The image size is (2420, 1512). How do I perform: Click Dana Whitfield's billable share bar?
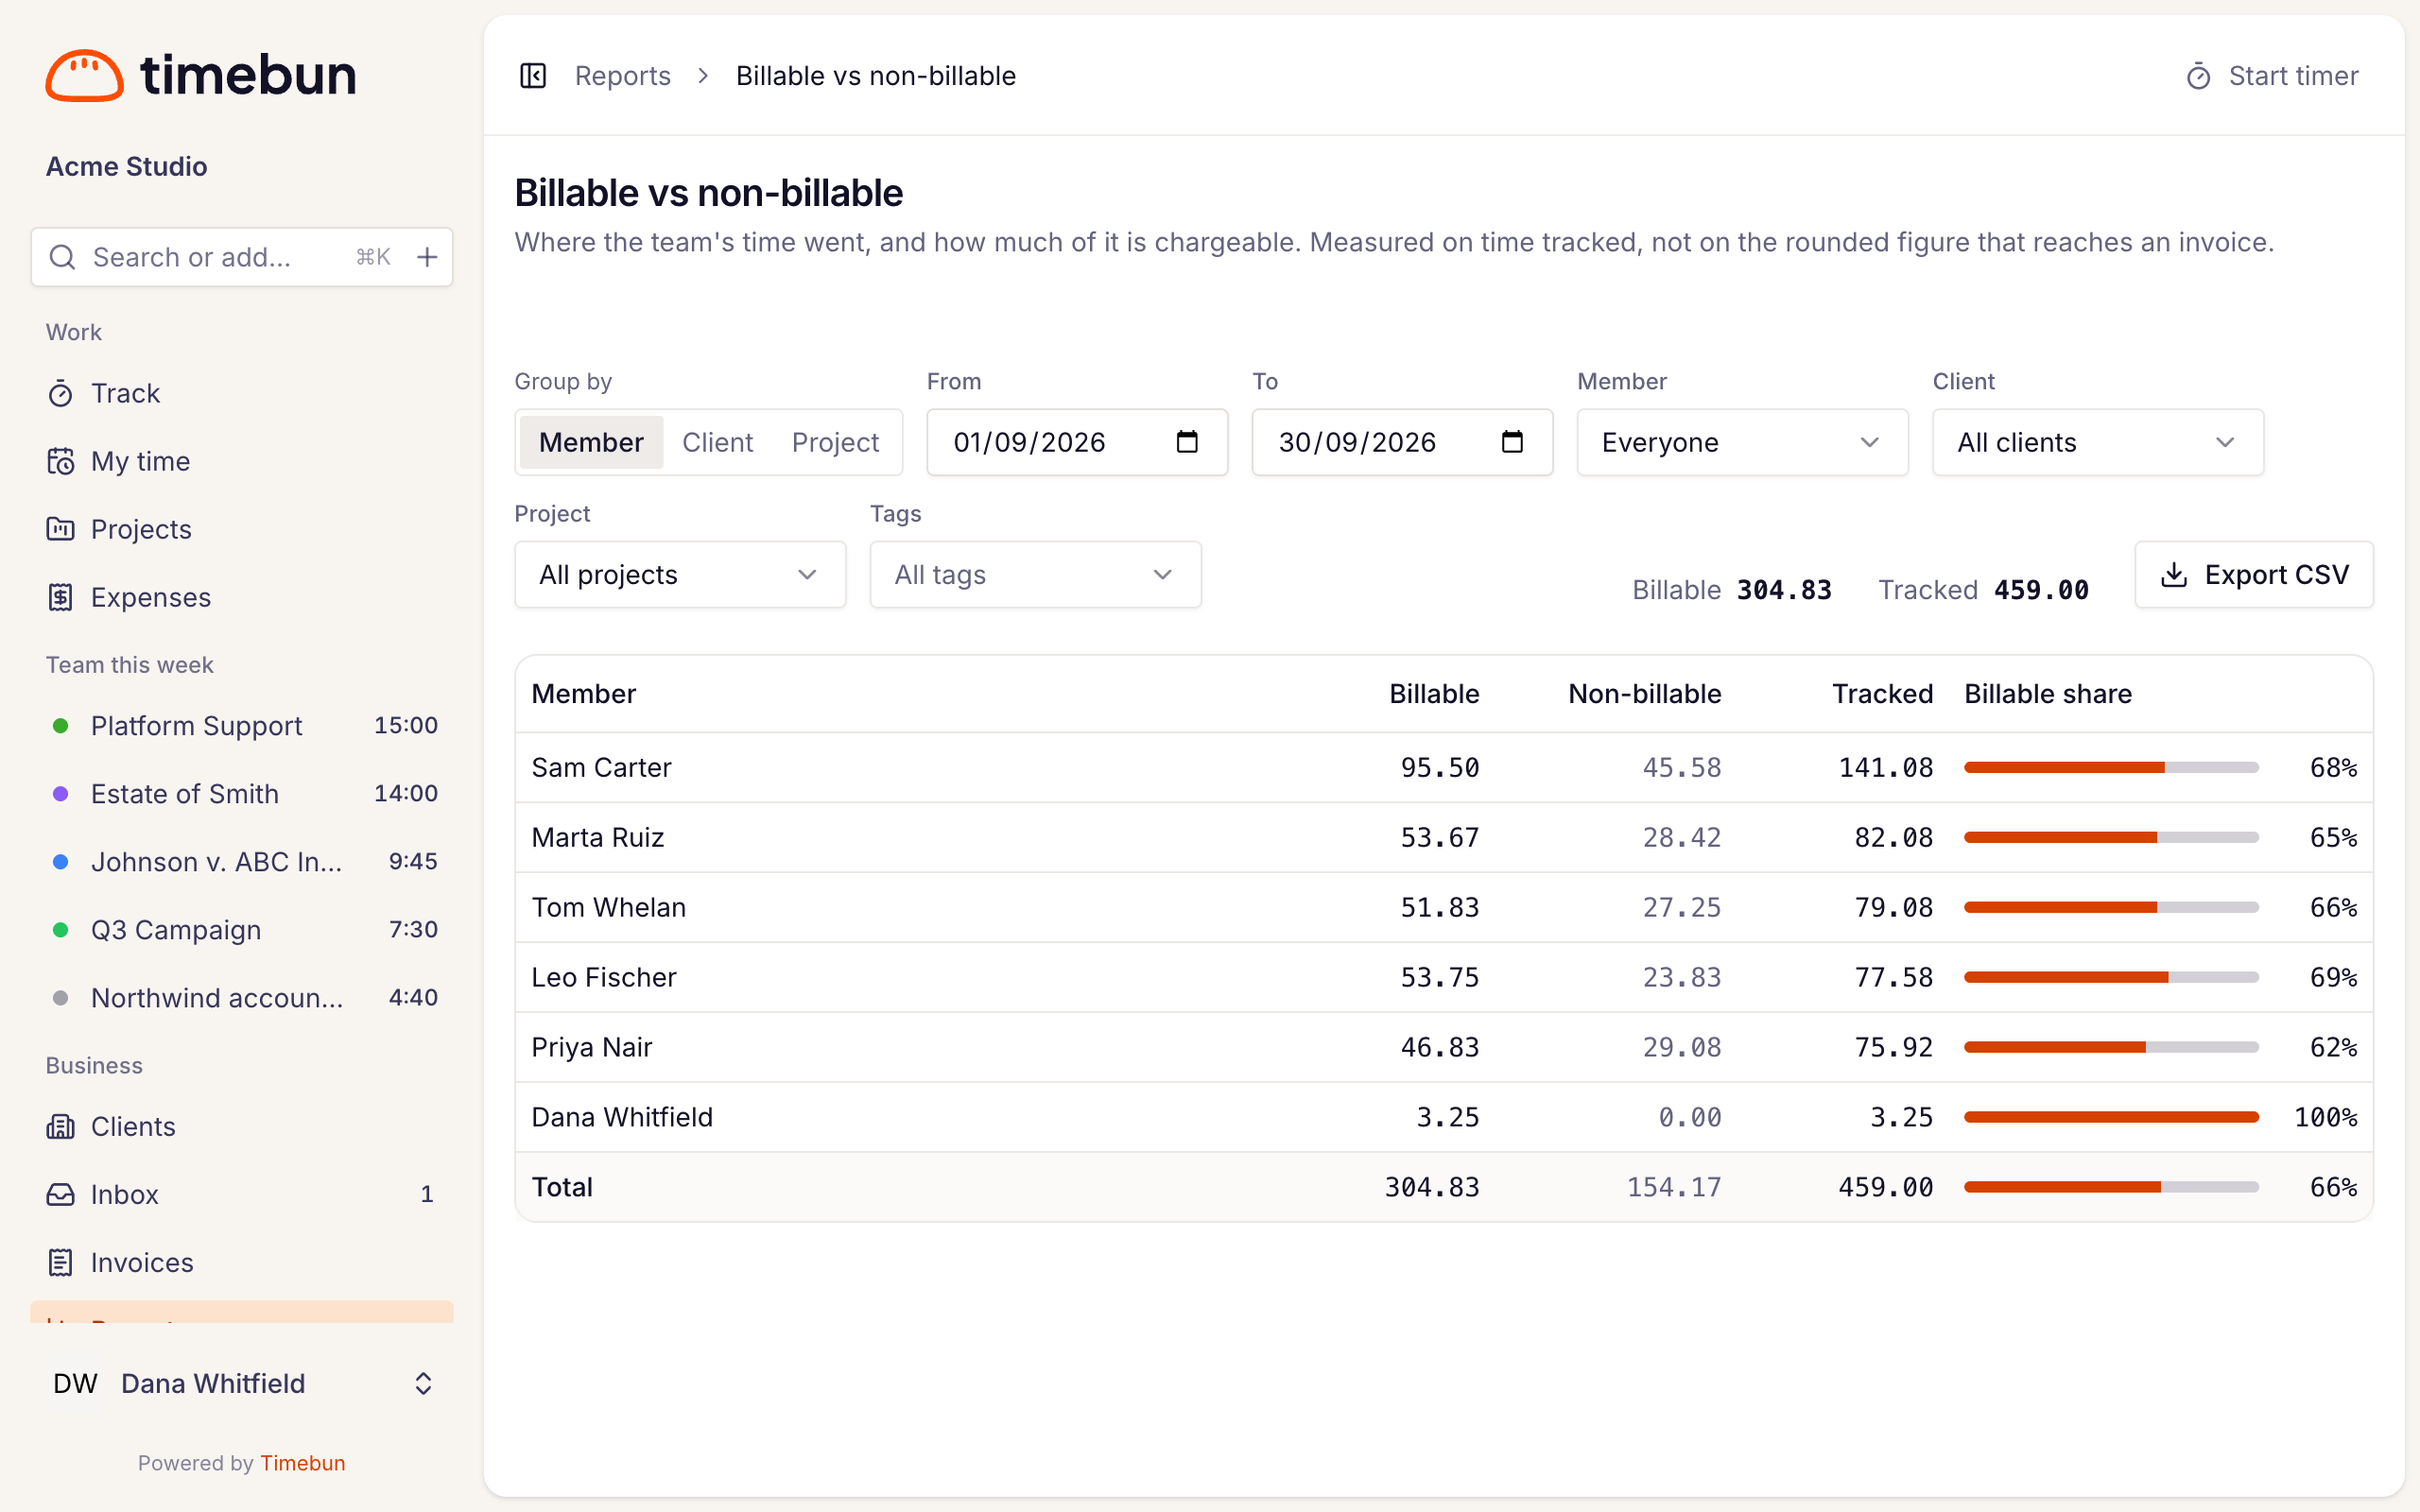tap(2111, 1117)
